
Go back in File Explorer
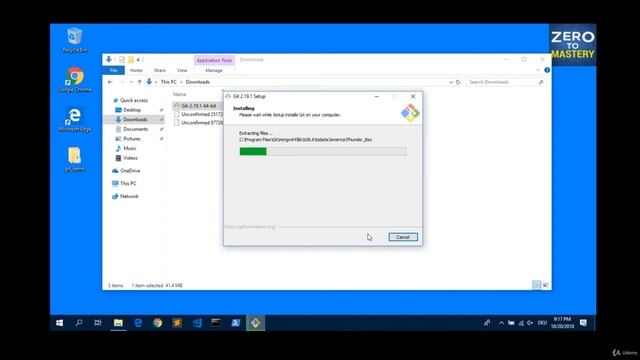click(110, 82)
